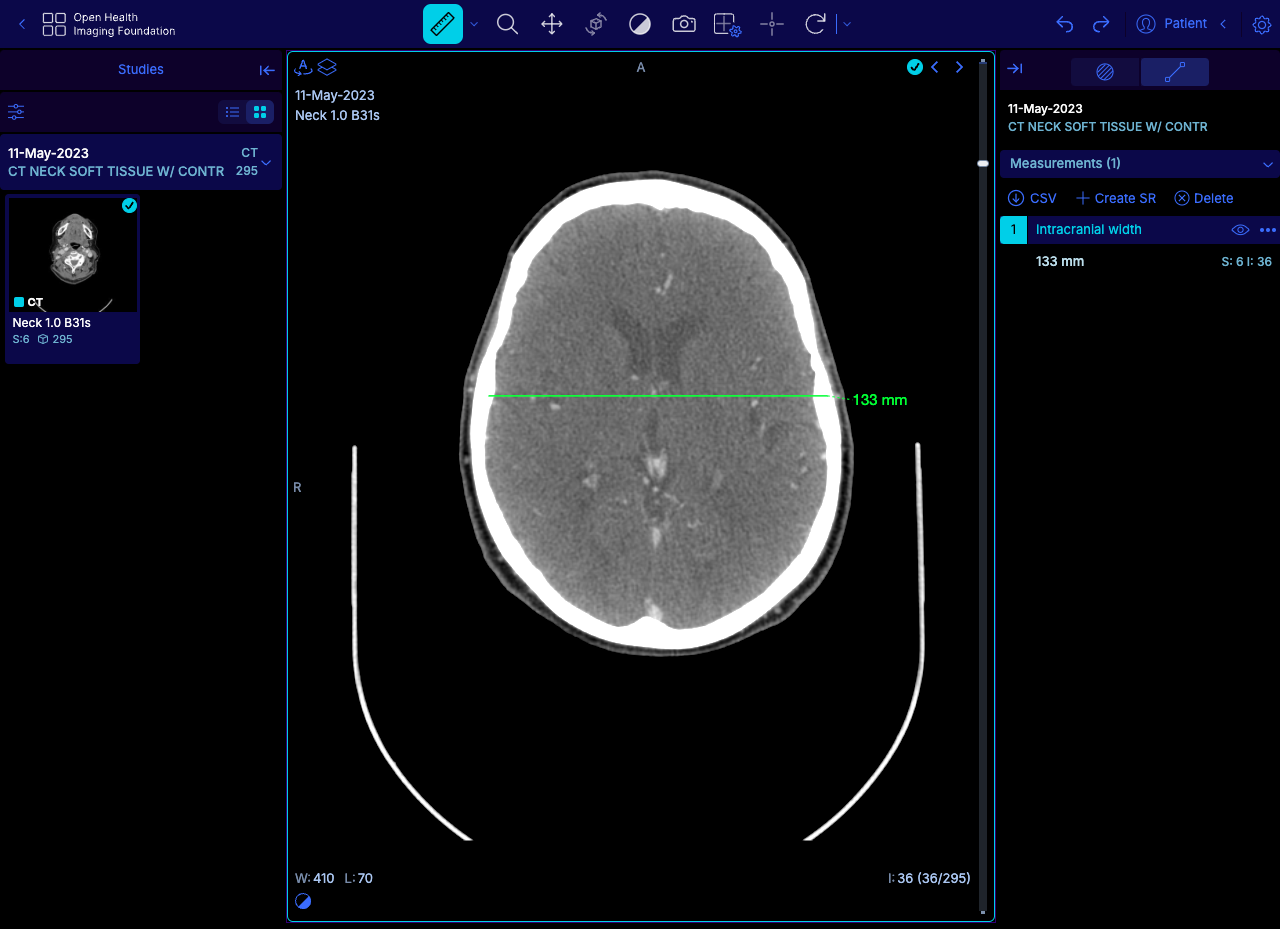Switch to the Segmentation panel tab
Image resolution: width=1280 pixels, height=929 pixels.
1105,72
